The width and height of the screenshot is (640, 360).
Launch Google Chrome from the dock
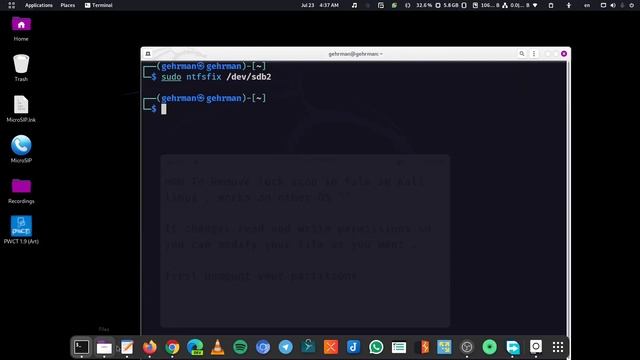click(172, 347)
